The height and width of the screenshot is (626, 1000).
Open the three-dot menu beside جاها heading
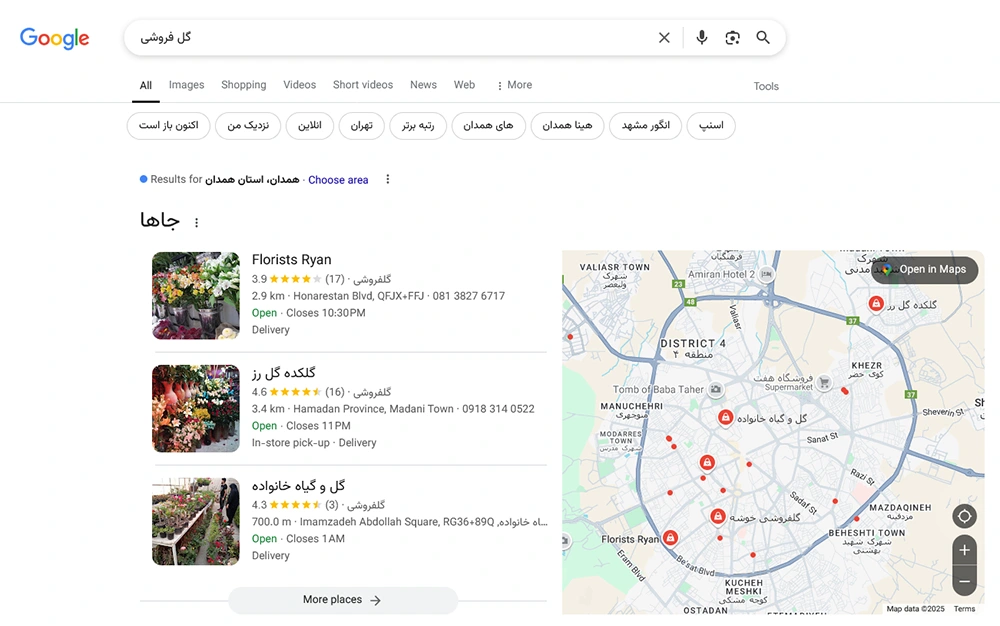click(x=196, y=222)
